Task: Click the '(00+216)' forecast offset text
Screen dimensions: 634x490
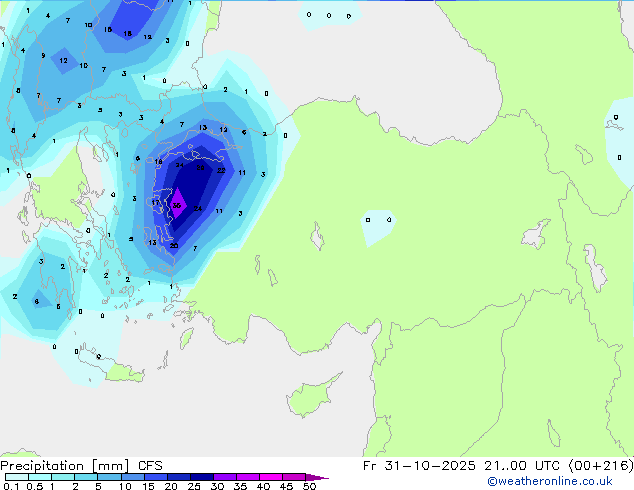Action: tap(601, 466)
